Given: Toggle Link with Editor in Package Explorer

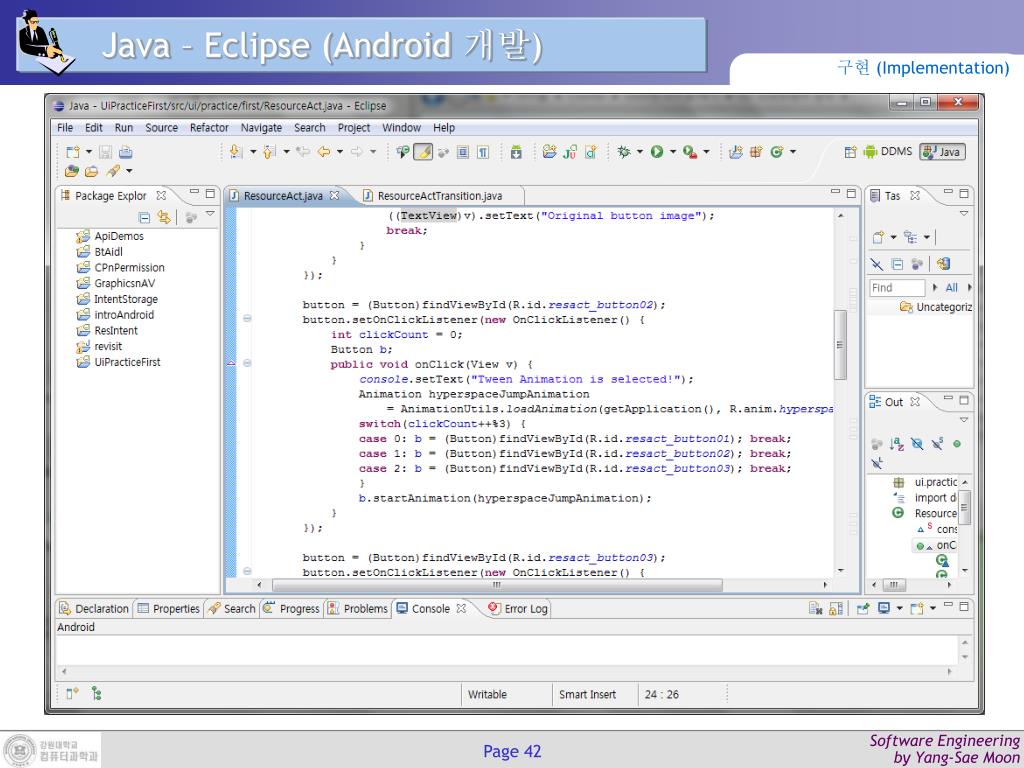Looking at the screenshot, I should pos(164,217).
